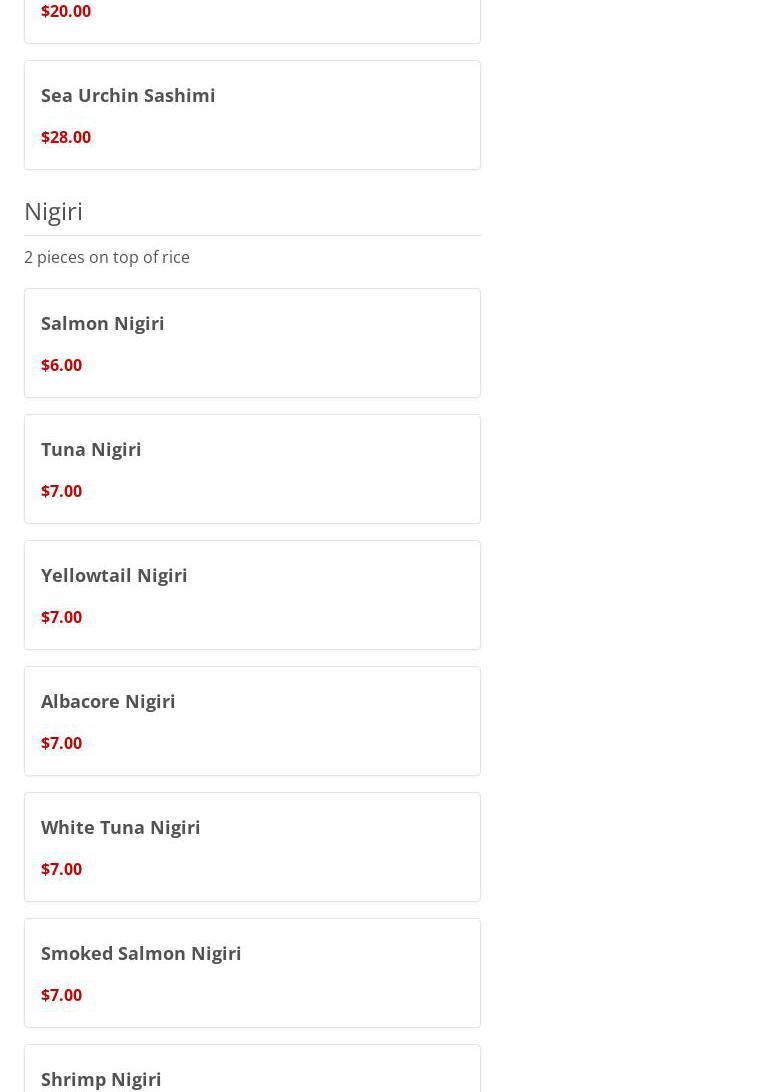The image size is (770, 1092).
Task: Click the price below White Tuna Nigiri
Action: click(61, 869)
